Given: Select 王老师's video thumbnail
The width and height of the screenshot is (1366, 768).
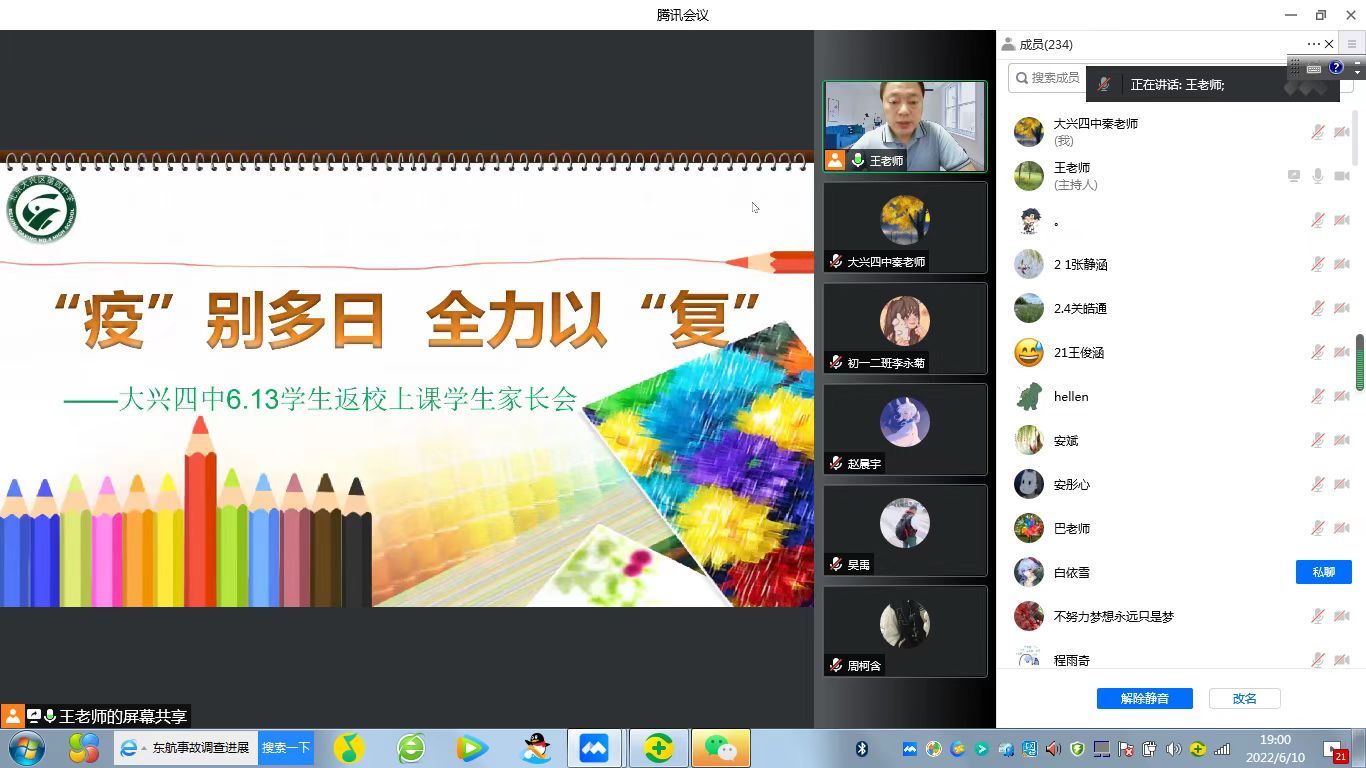Looking at the screenshot, I should click(904, 126).
